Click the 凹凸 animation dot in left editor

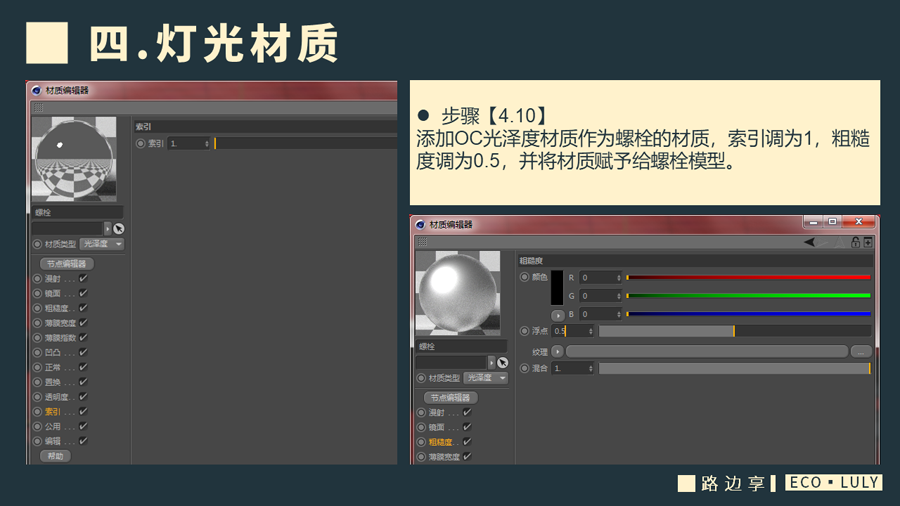pyautogui.click(x=37, y=352)
